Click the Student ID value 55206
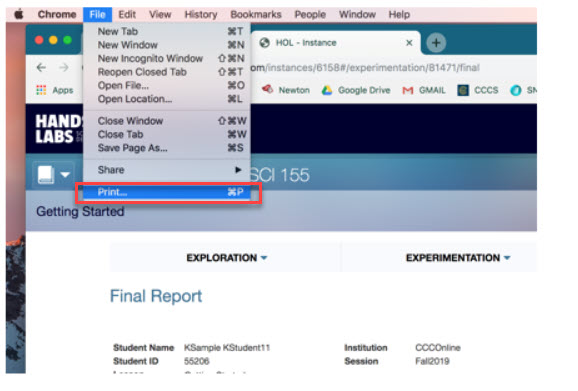The height and width of the screenshot is (391, 578). [x=196, y=361]
